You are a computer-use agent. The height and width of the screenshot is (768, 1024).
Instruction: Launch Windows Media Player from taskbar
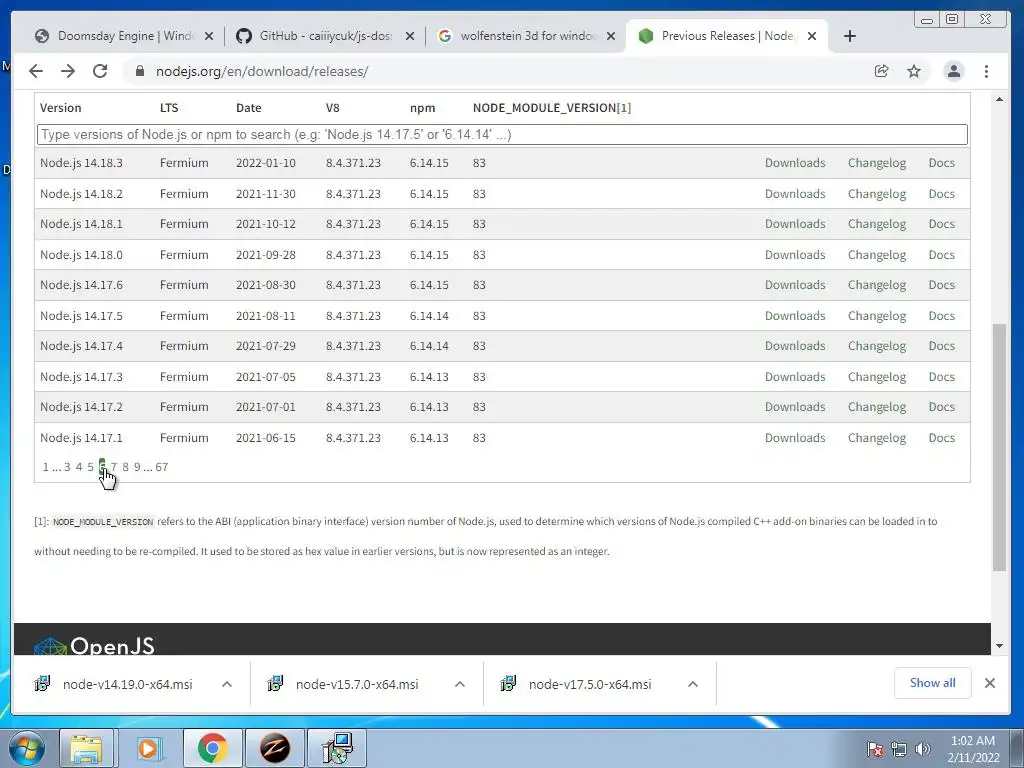pos(148,748)
